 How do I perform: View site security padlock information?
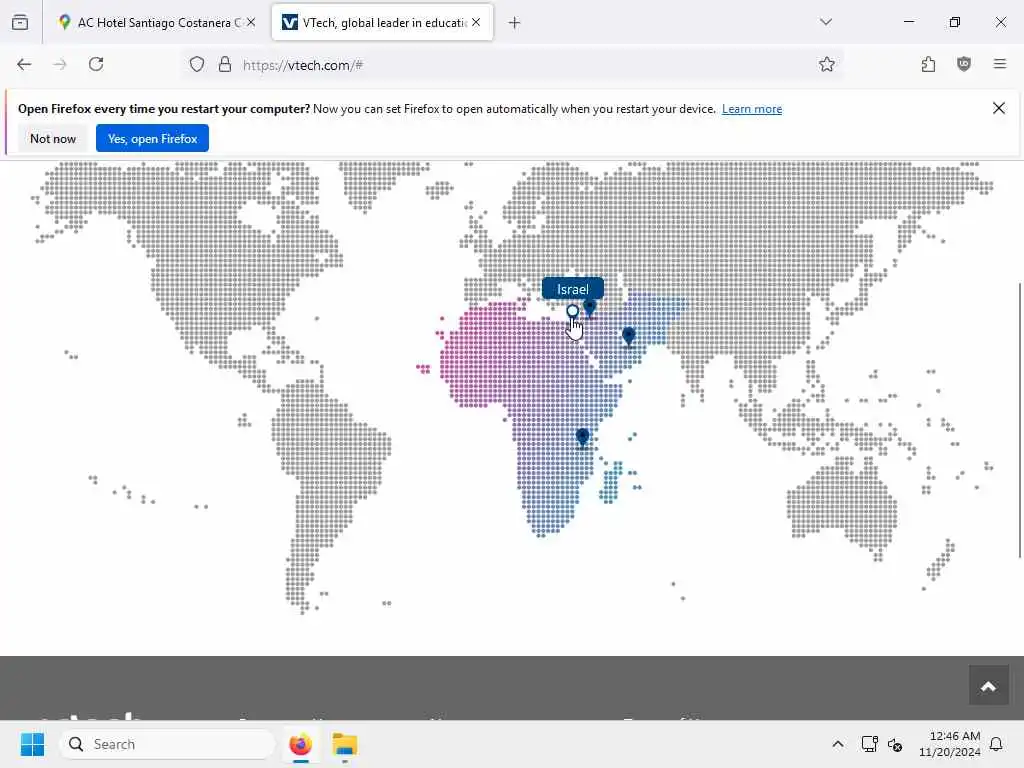(x=225, y=64)
